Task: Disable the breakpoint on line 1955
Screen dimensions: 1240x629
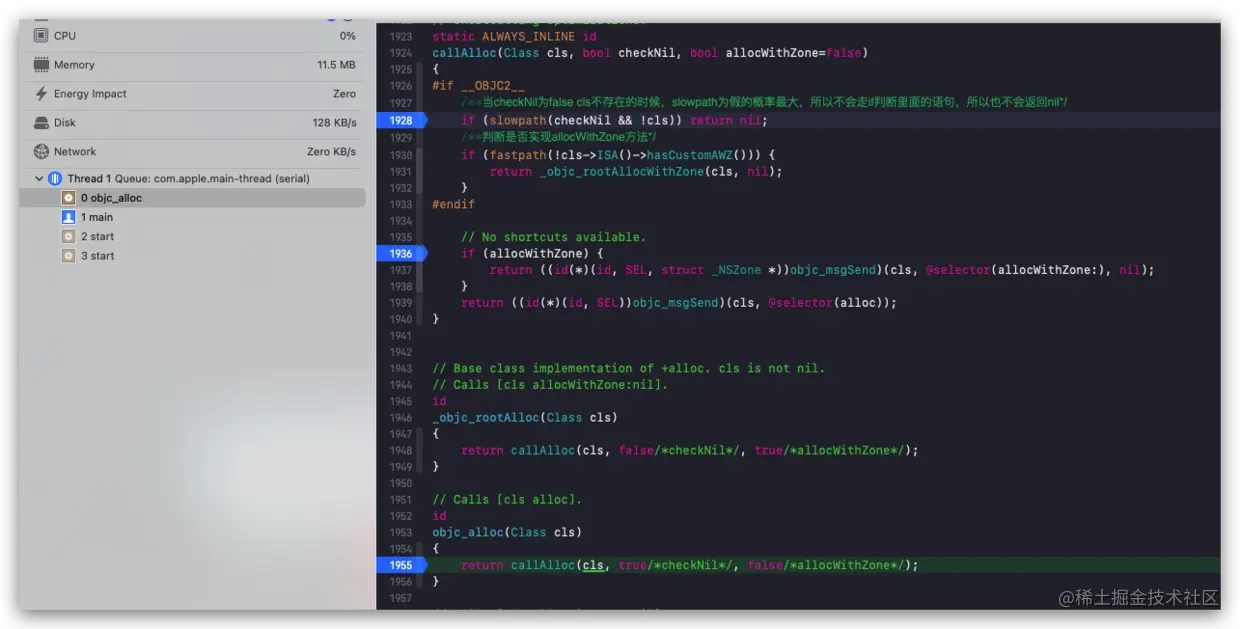Action: click(x=401, y=565)
